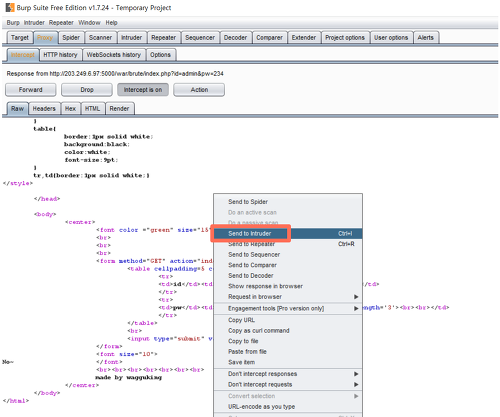Open the Burp menu

click(13, 23)
